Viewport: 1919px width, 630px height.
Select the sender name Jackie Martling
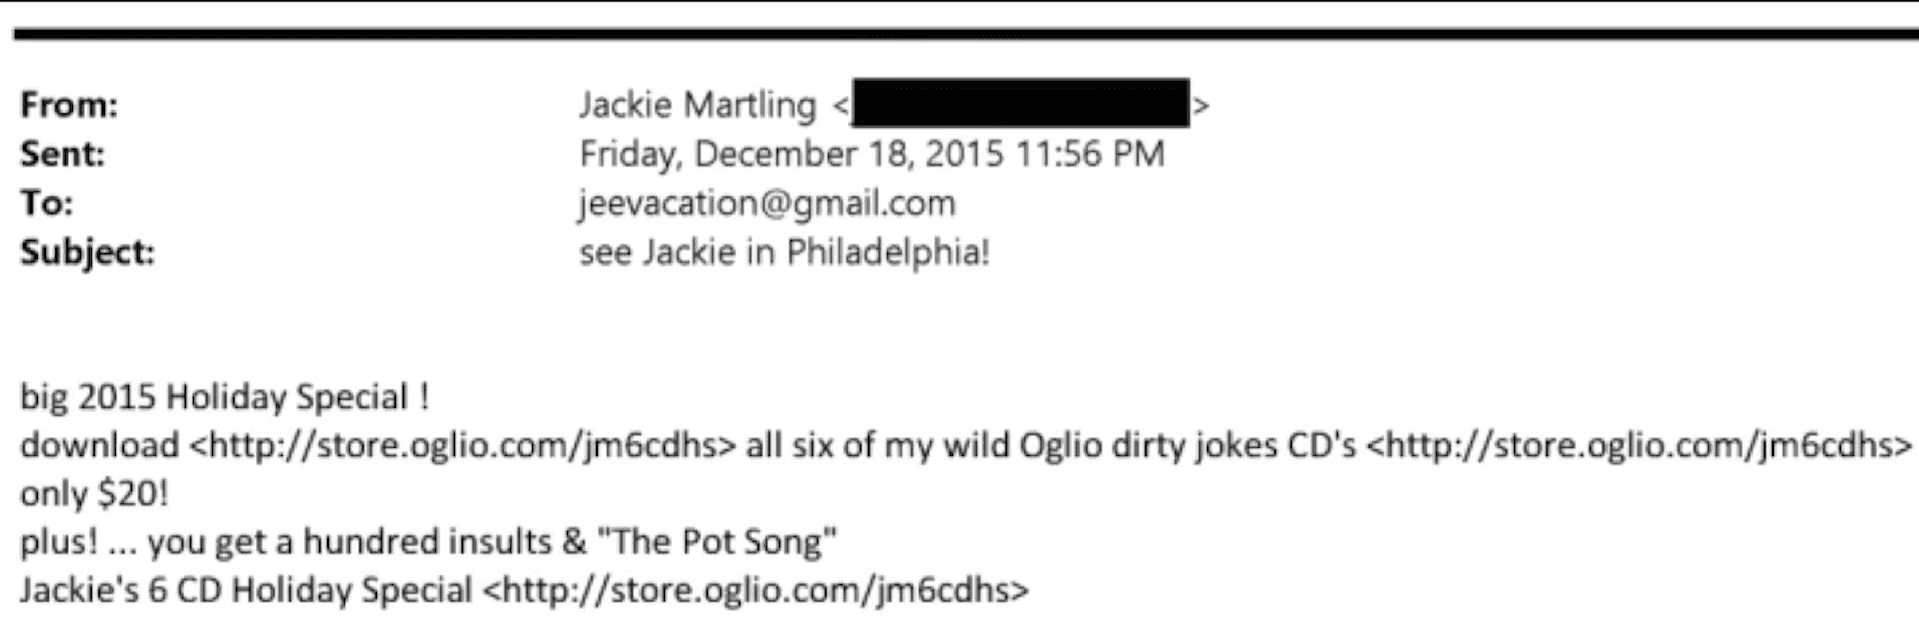(697, 105)
